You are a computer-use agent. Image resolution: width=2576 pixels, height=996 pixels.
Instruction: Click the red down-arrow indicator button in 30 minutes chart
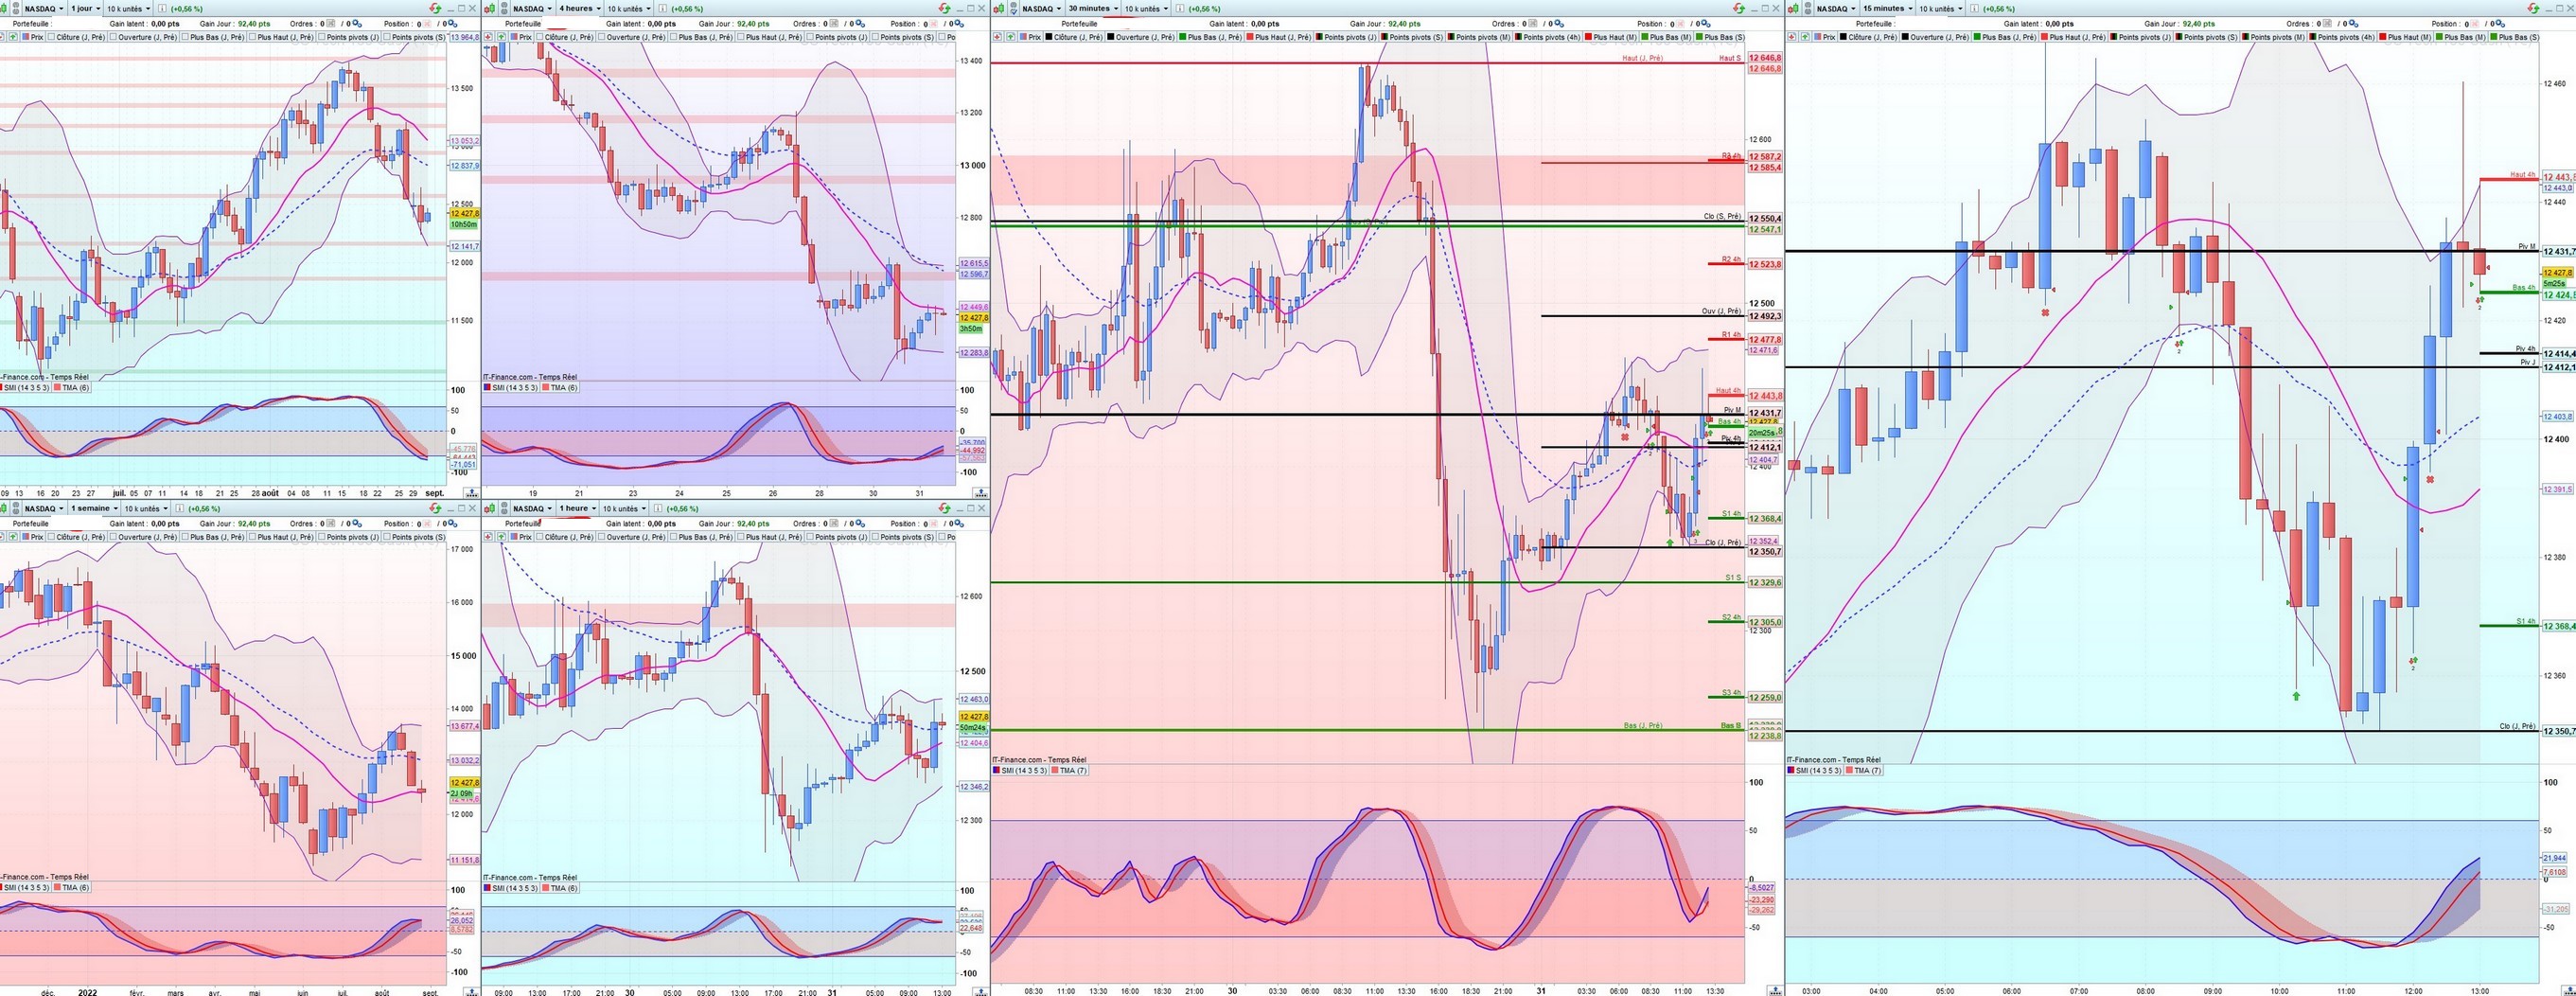[x=997, y=37]
